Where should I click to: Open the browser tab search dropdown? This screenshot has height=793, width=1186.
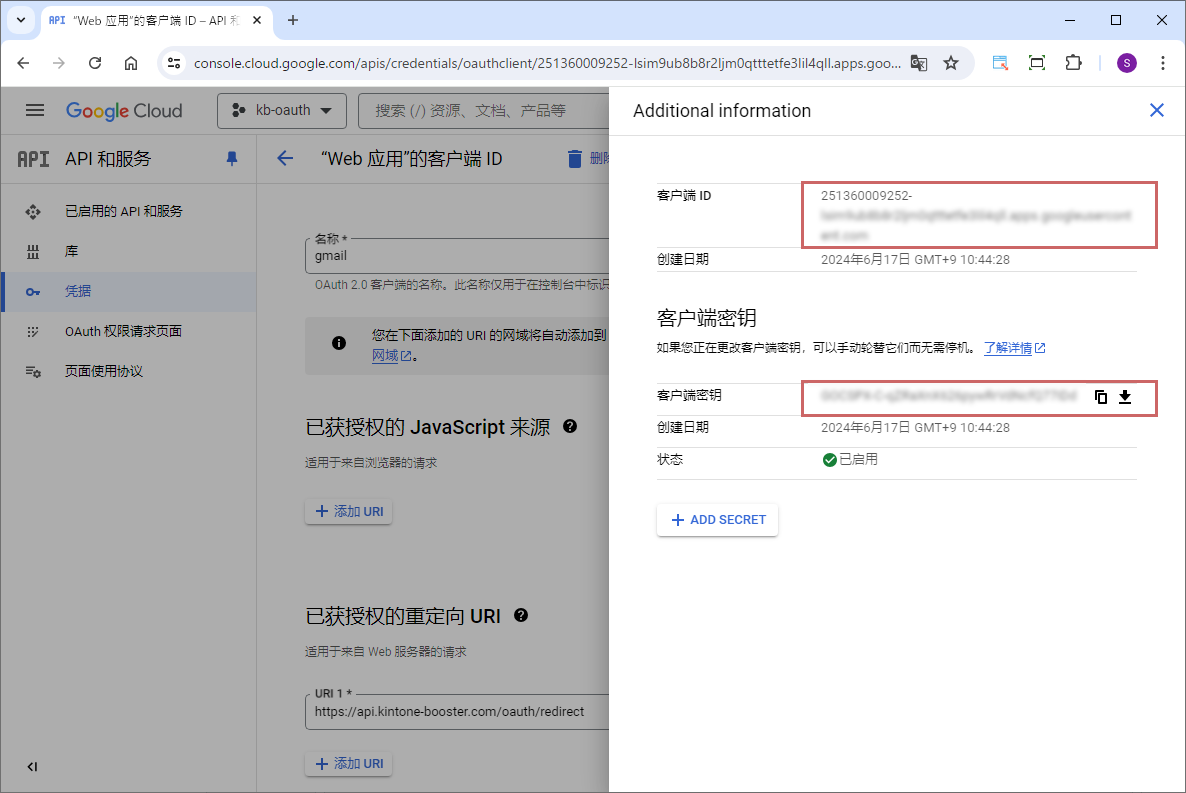pyautogui.click(x=20, y=20)
